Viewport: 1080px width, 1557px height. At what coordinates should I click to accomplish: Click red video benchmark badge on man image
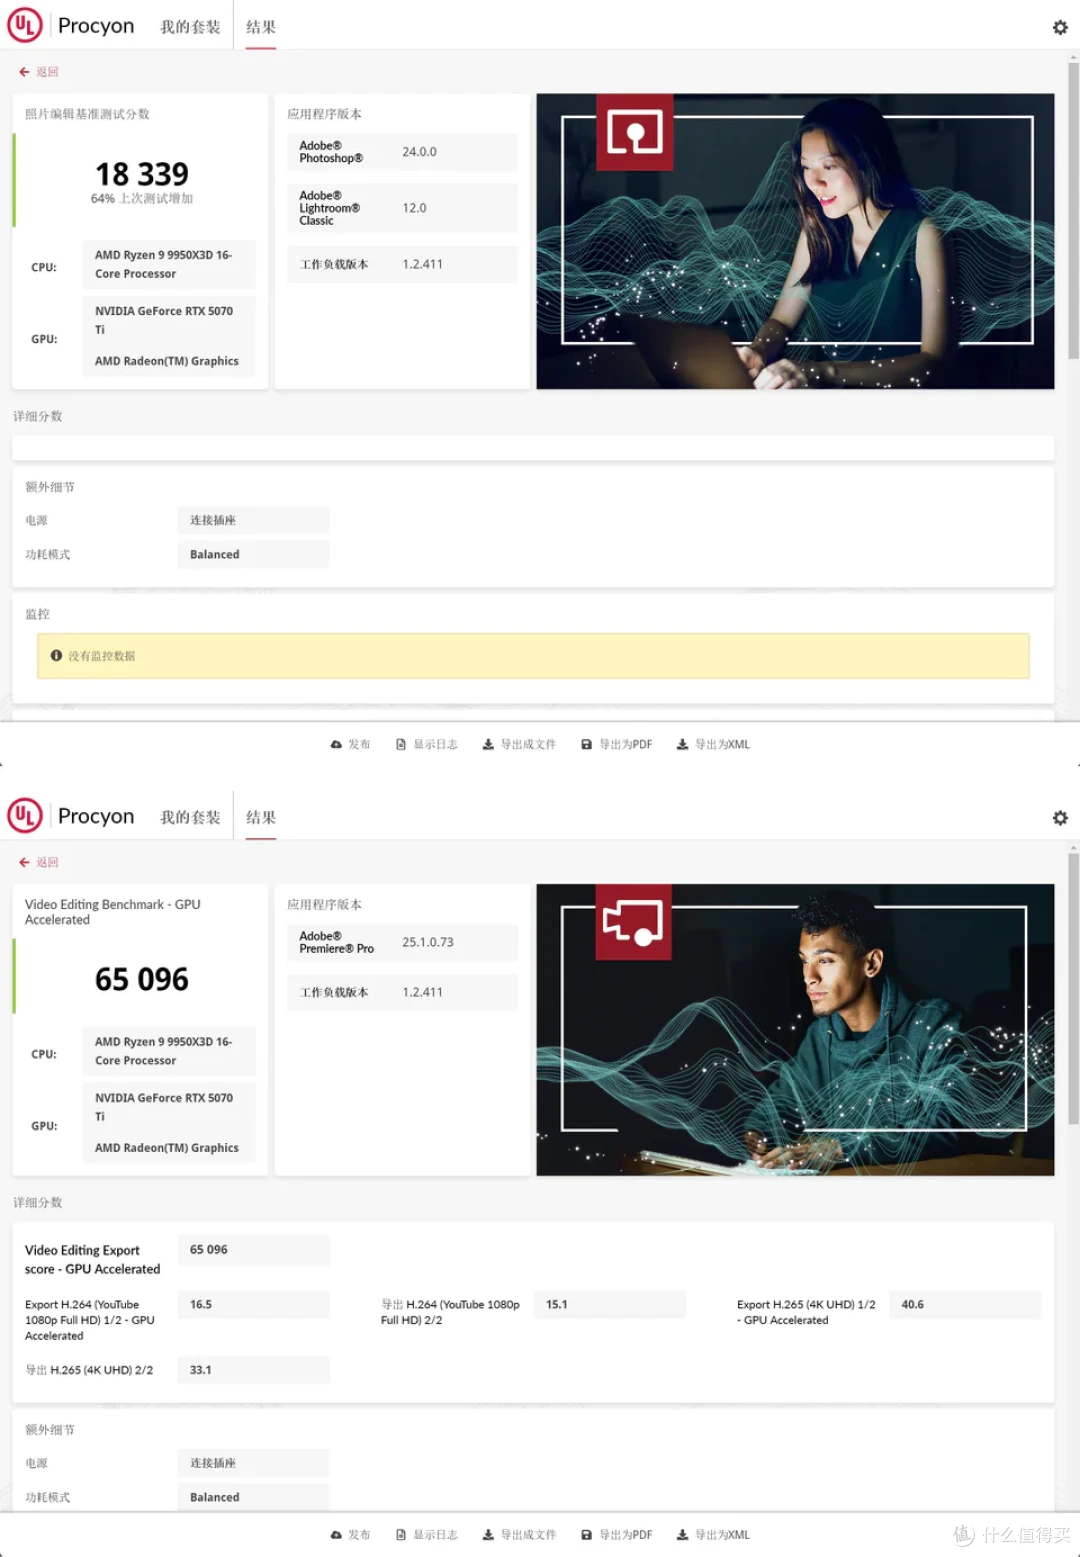point(635,922)
